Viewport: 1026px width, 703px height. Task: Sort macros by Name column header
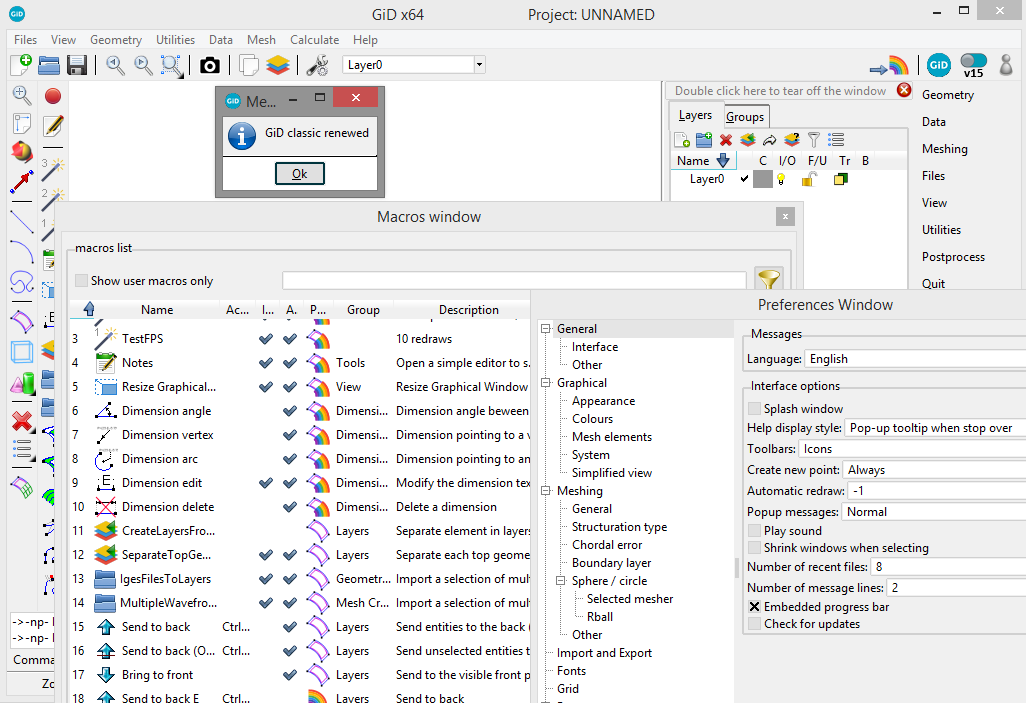[157, 310]
